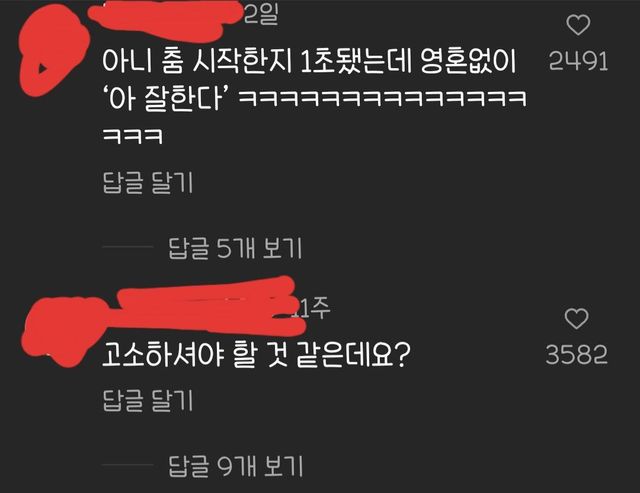
Task: Click the 1주 timestamp
Action: coord(313,308)
